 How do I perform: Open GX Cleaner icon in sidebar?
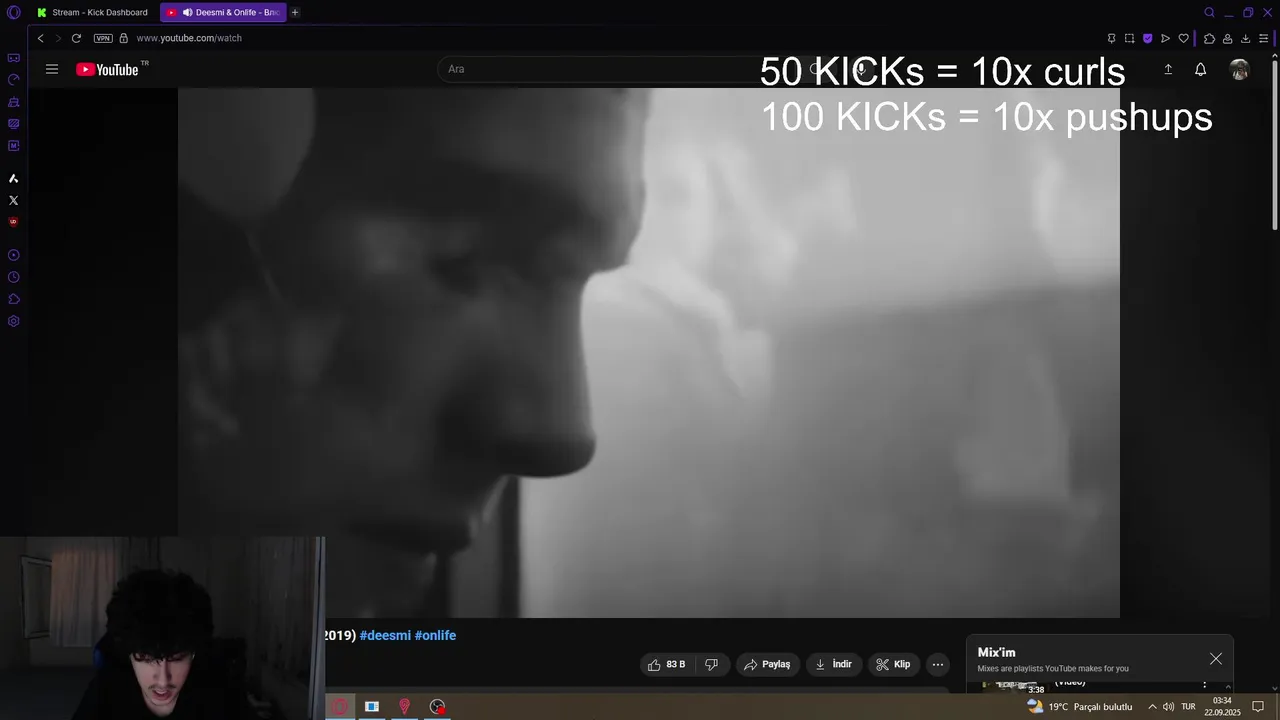click(x=14, y=102)
